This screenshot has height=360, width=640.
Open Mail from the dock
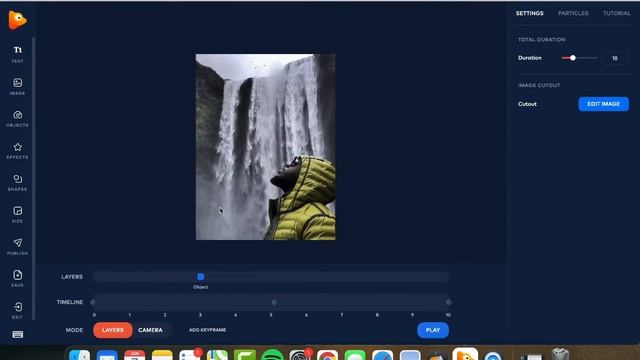pyautogui.click(x=107, y=355)
